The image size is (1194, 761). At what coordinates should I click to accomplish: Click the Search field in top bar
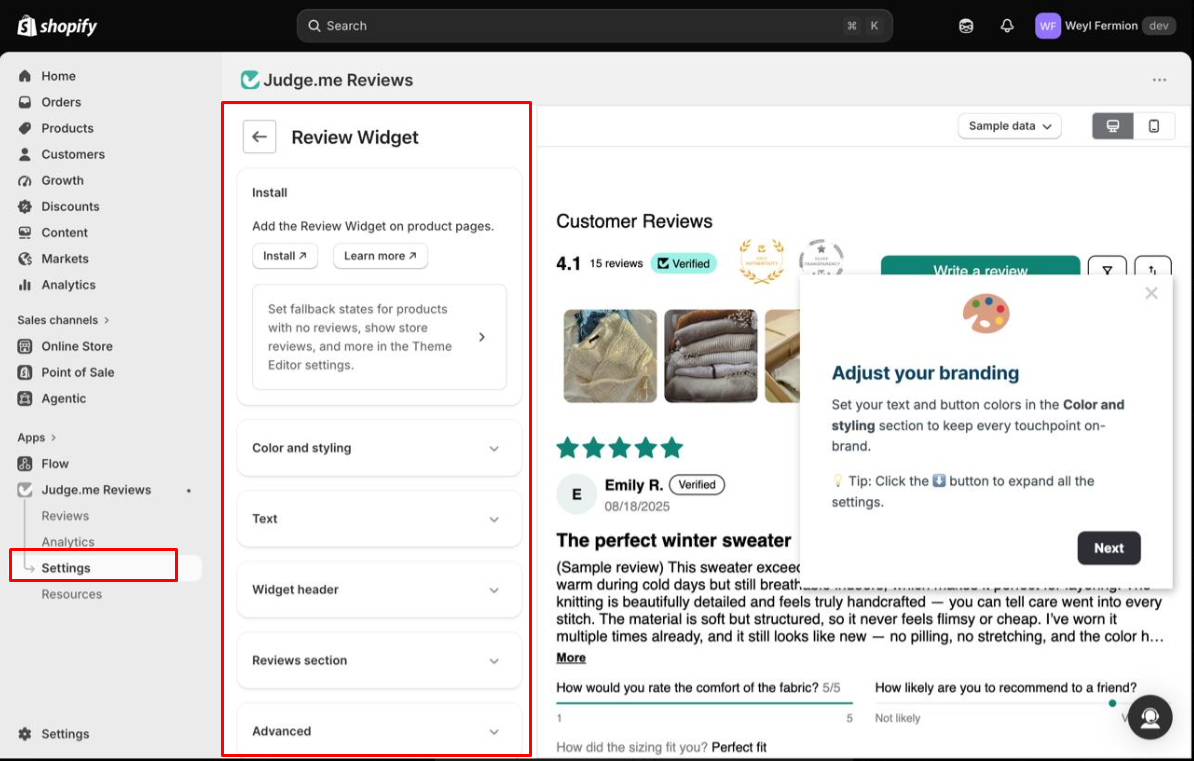tap(594, 26)
